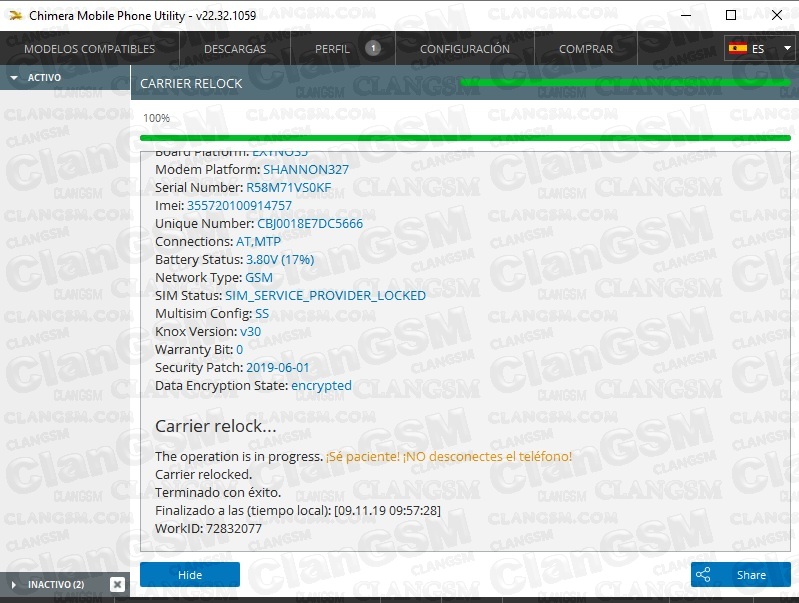Click the Chimera app logo icon
This screenshot has height=603, width=799.
tap(15, 16)
